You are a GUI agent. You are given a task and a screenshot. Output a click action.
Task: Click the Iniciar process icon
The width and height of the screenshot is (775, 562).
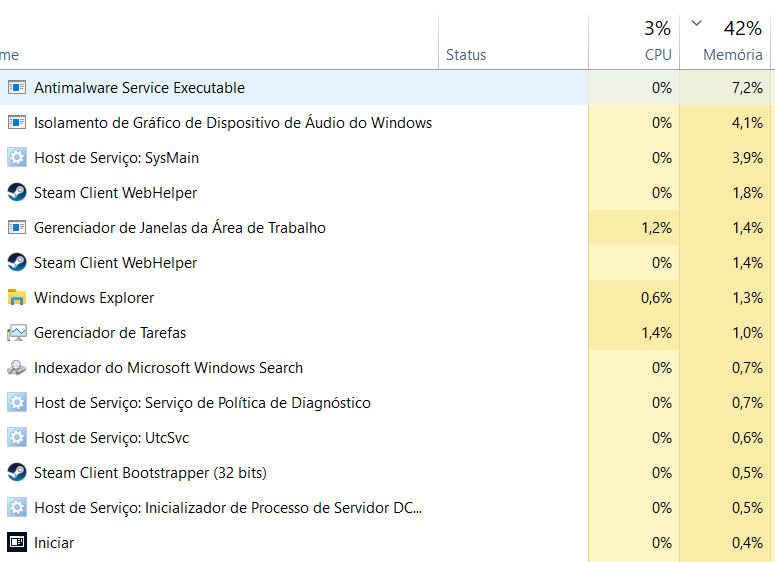coord(17,543)
